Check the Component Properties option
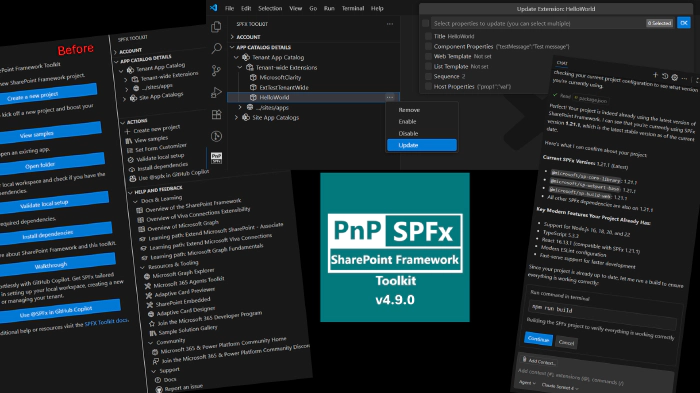Image resolution: width=700 pixels, height=393 pixels. [x=429, y=46]
